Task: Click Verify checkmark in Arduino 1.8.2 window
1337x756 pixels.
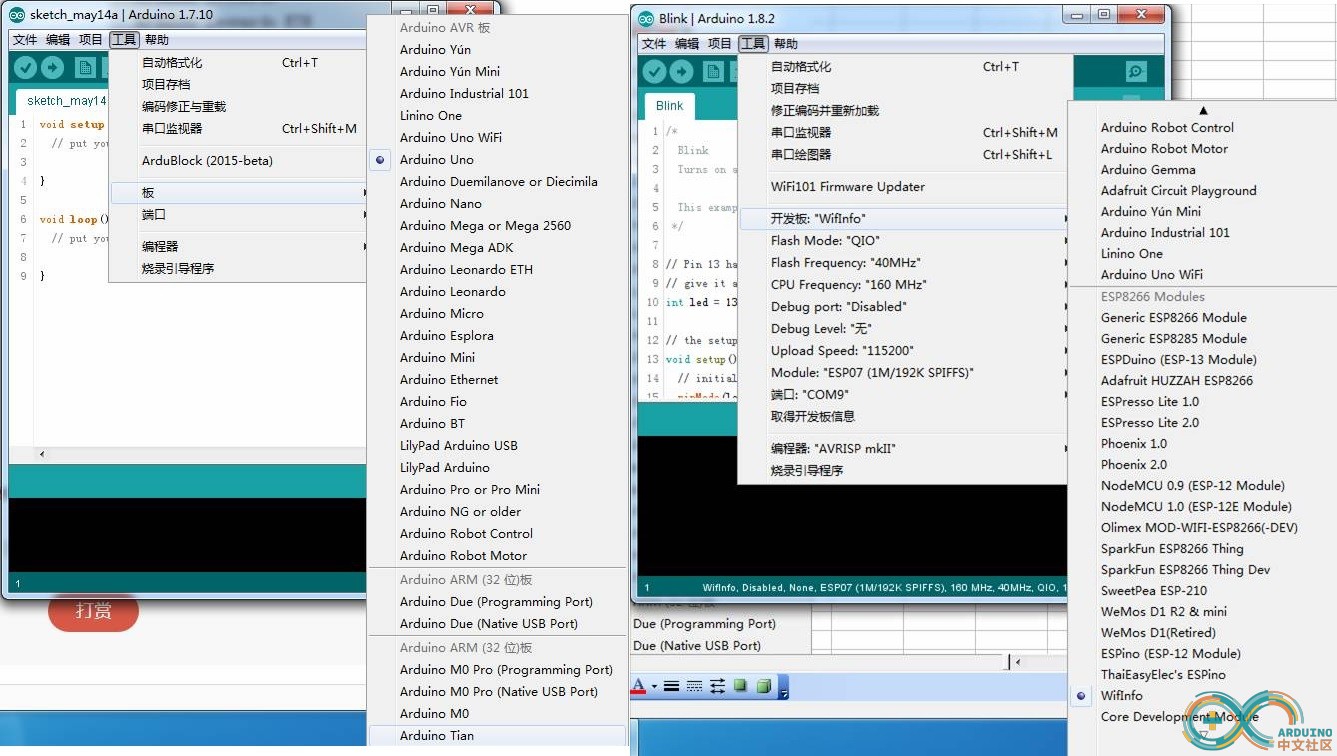Action: point(654,71)
